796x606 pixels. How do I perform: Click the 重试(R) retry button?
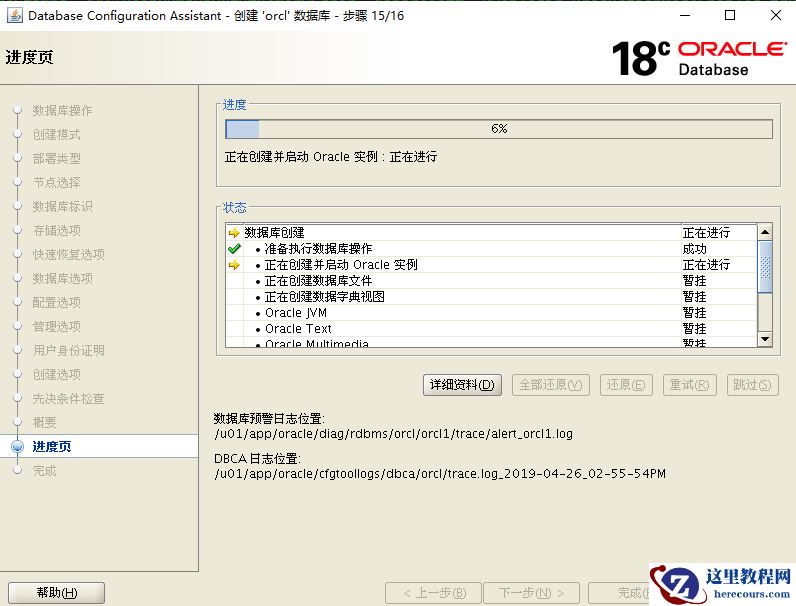689,385
